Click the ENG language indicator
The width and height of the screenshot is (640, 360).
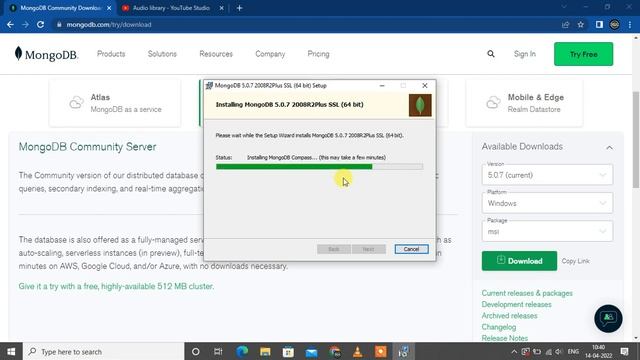tap(573, 351)
